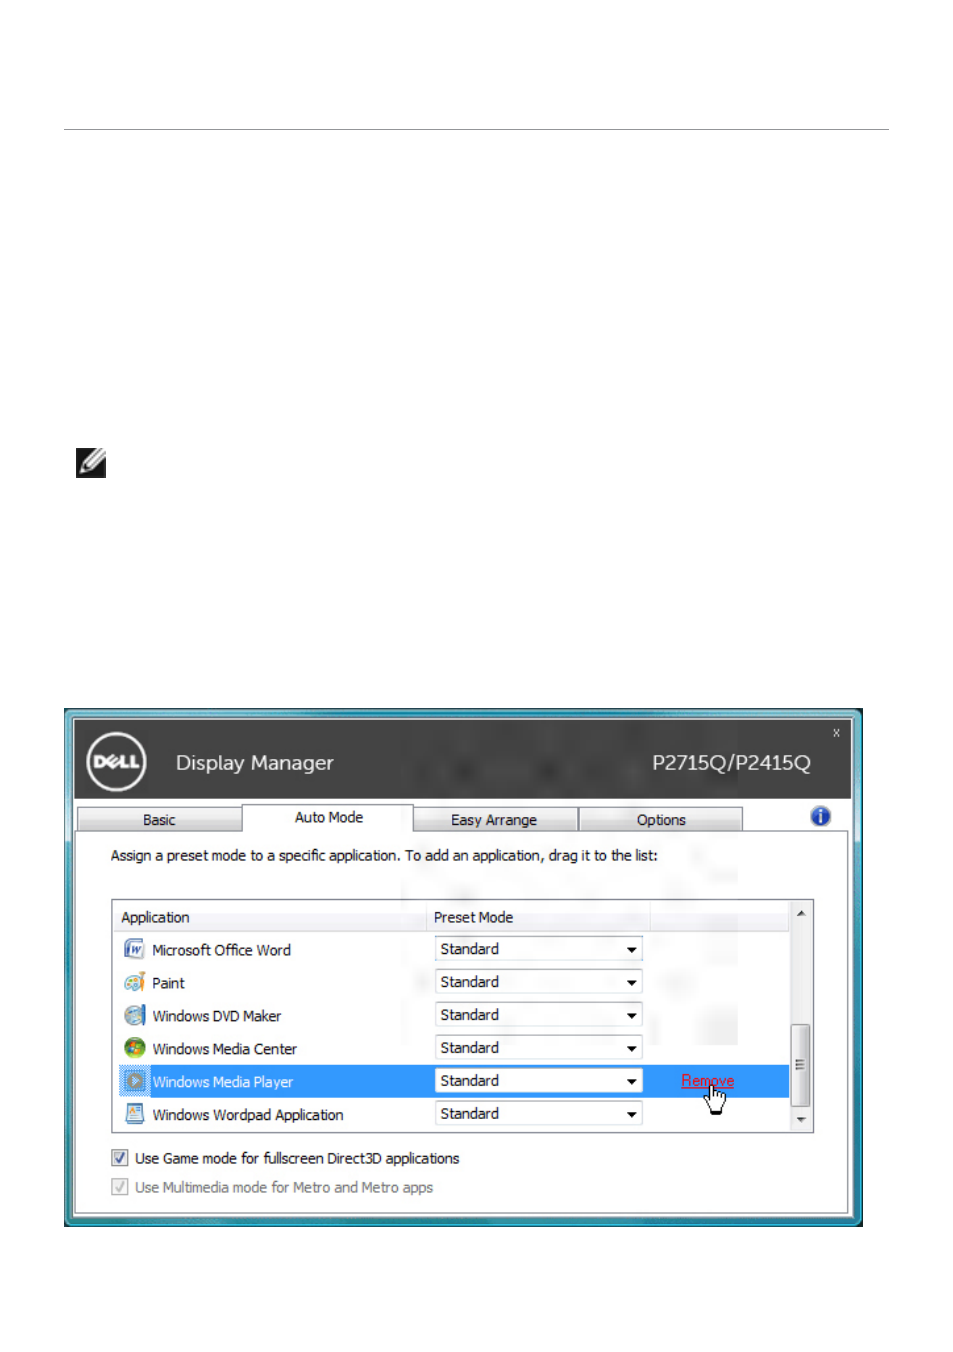Screen dimensions: 953x1352
Task: Select the Microsoft Office Word row text
Action: click(221, 950)
